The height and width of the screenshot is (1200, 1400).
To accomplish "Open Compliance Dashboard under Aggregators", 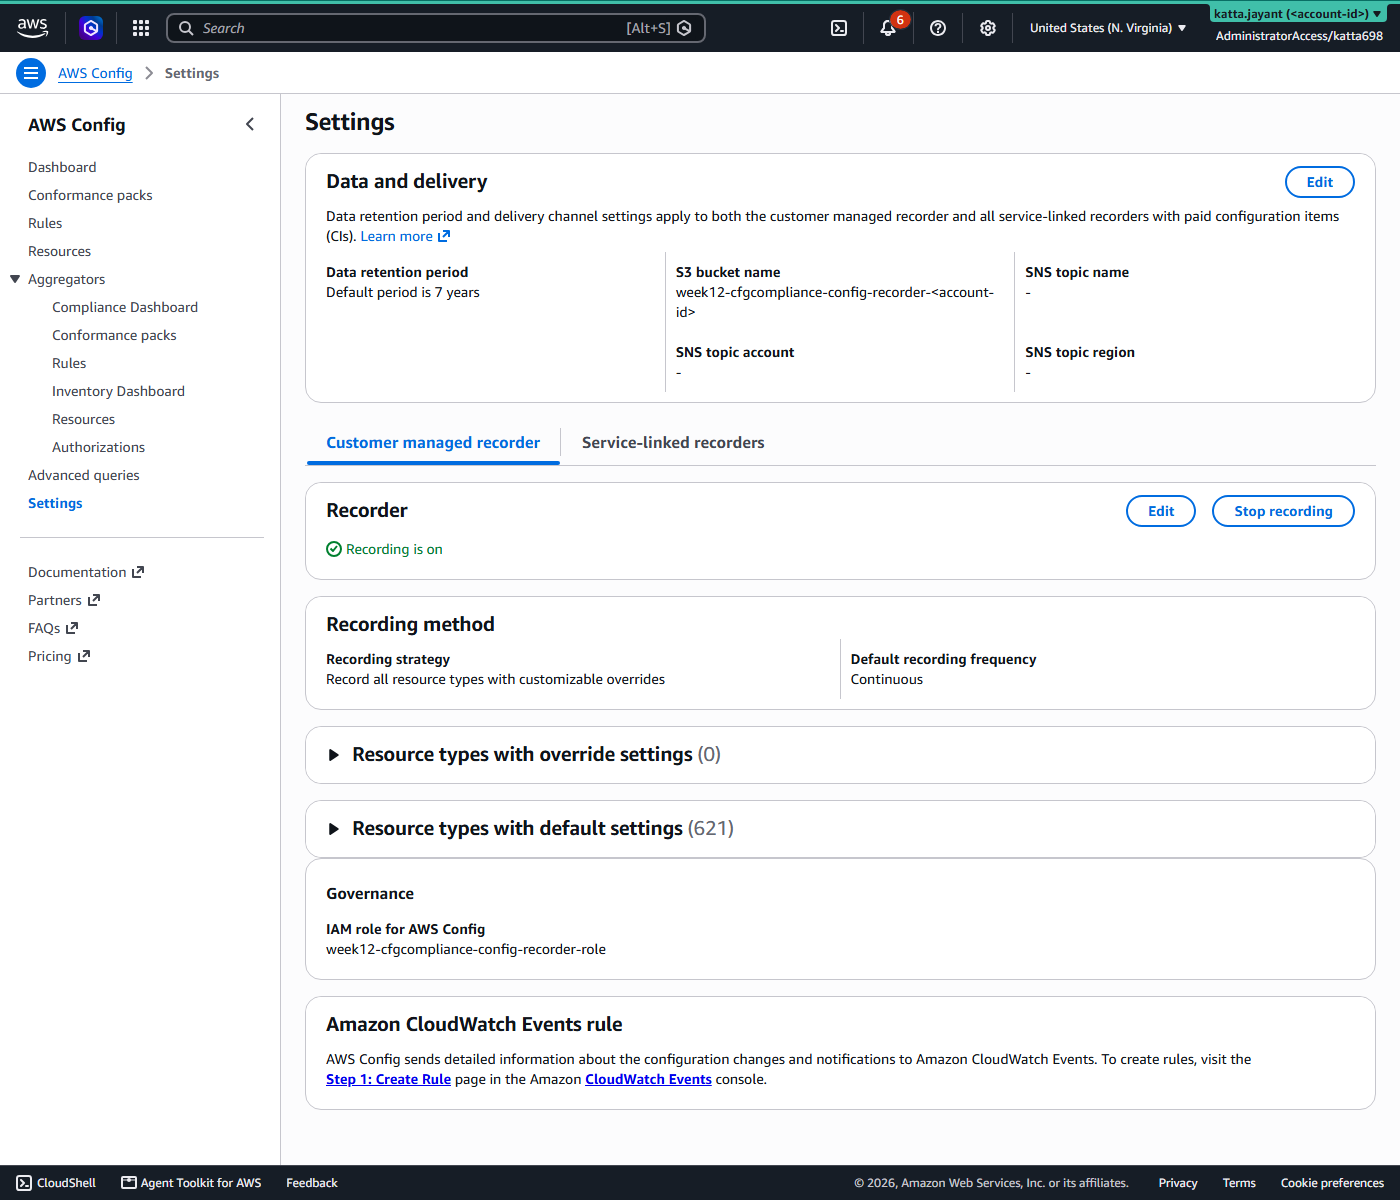I will point(125,307).
